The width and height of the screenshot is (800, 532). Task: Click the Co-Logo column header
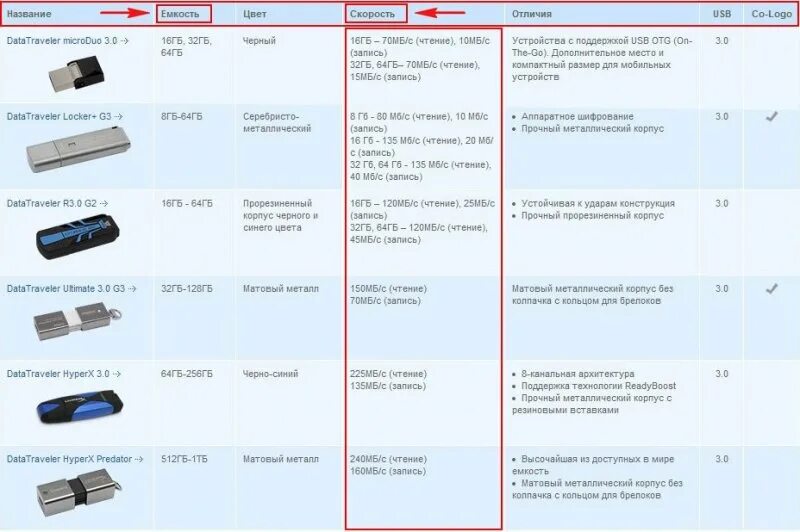coord(771,14)
